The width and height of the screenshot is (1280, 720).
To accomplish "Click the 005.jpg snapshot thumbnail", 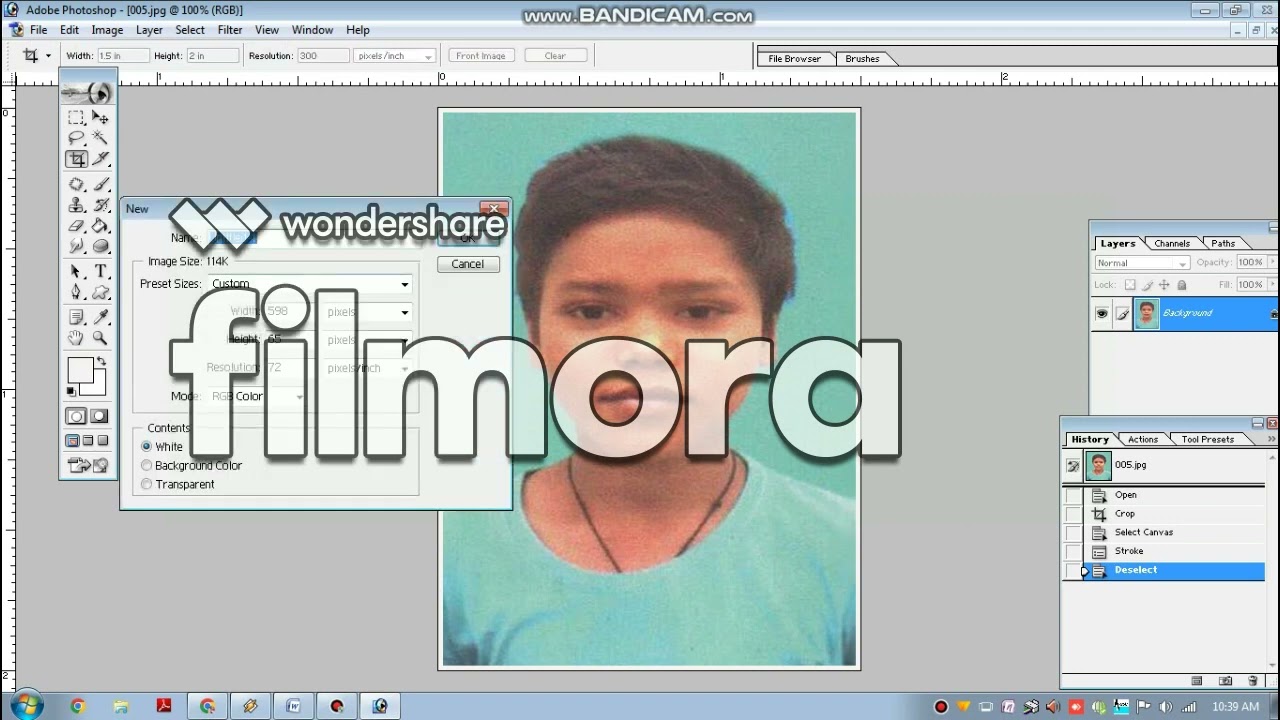I will click(1098, 465).
